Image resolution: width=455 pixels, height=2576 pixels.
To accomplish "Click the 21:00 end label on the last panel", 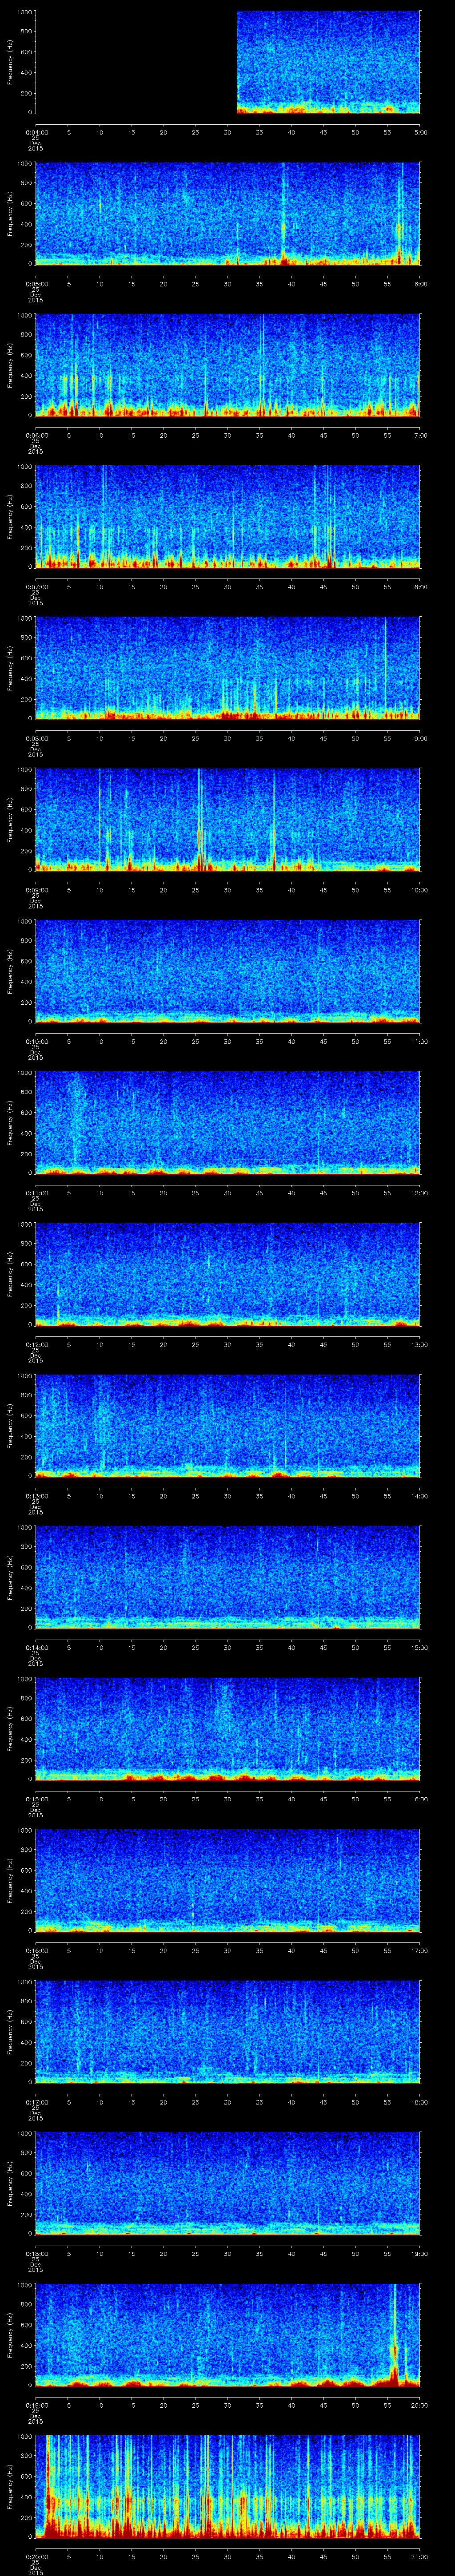I will (420, 2557).
